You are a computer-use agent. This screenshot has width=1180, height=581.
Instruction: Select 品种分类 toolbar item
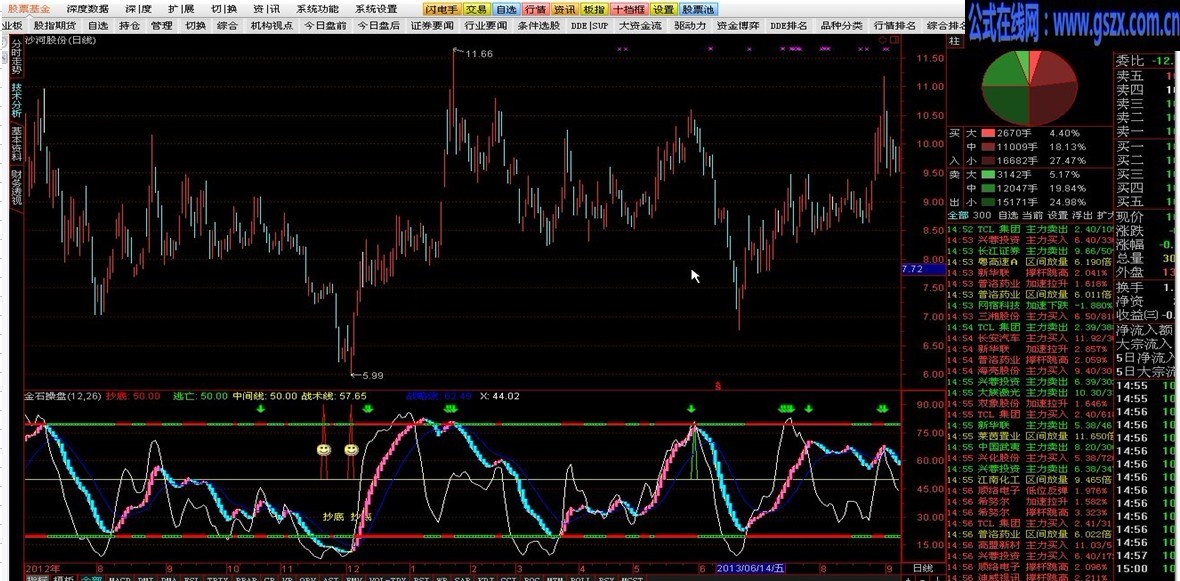841,26
